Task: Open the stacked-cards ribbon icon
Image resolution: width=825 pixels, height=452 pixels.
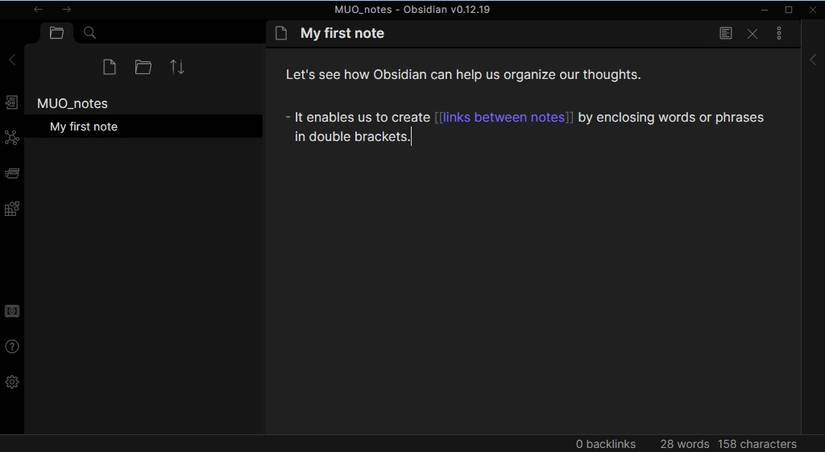Action: tap(12, 173)
